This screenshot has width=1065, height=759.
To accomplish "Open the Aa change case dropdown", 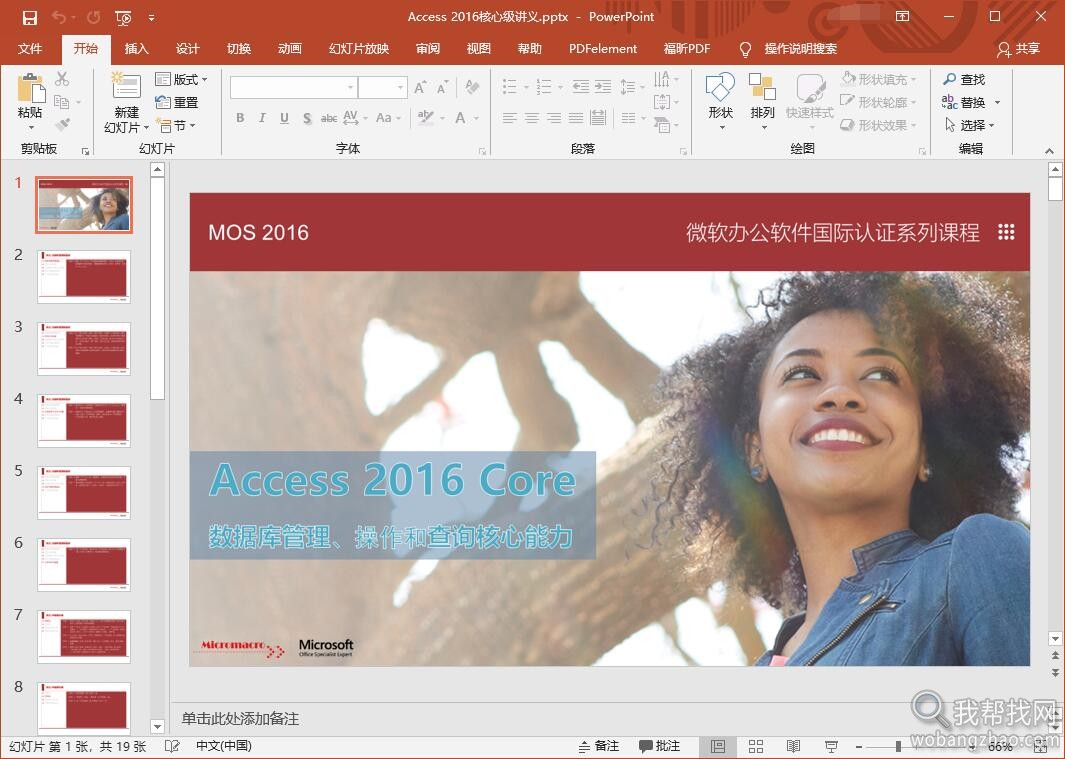I will [x=387, y=118].
